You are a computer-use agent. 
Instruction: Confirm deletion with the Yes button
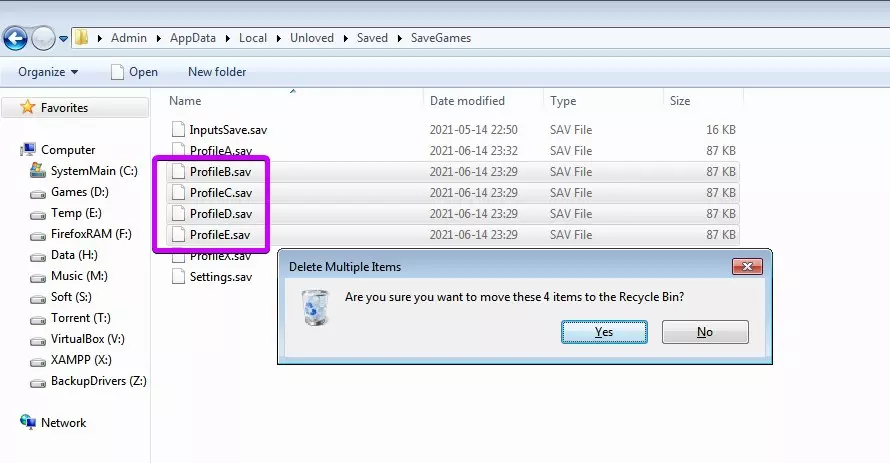[604, 332]
